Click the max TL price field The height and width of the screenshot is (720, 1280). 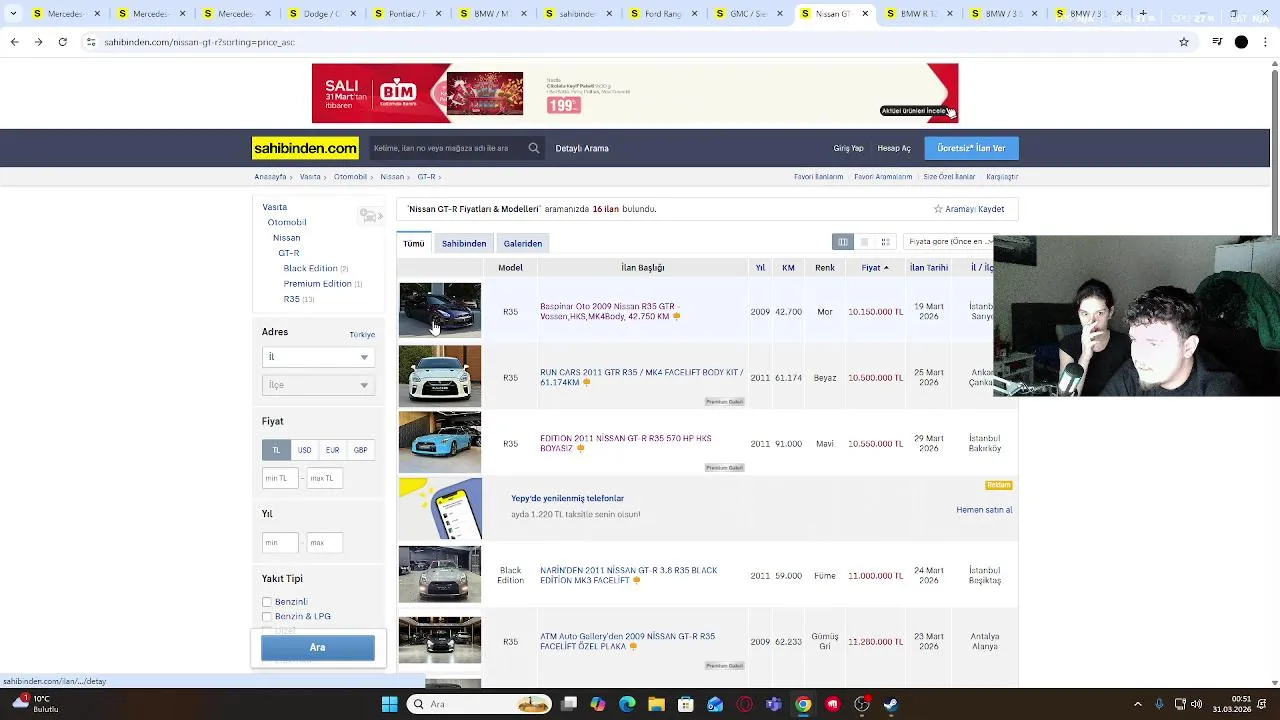pos(325,478)
